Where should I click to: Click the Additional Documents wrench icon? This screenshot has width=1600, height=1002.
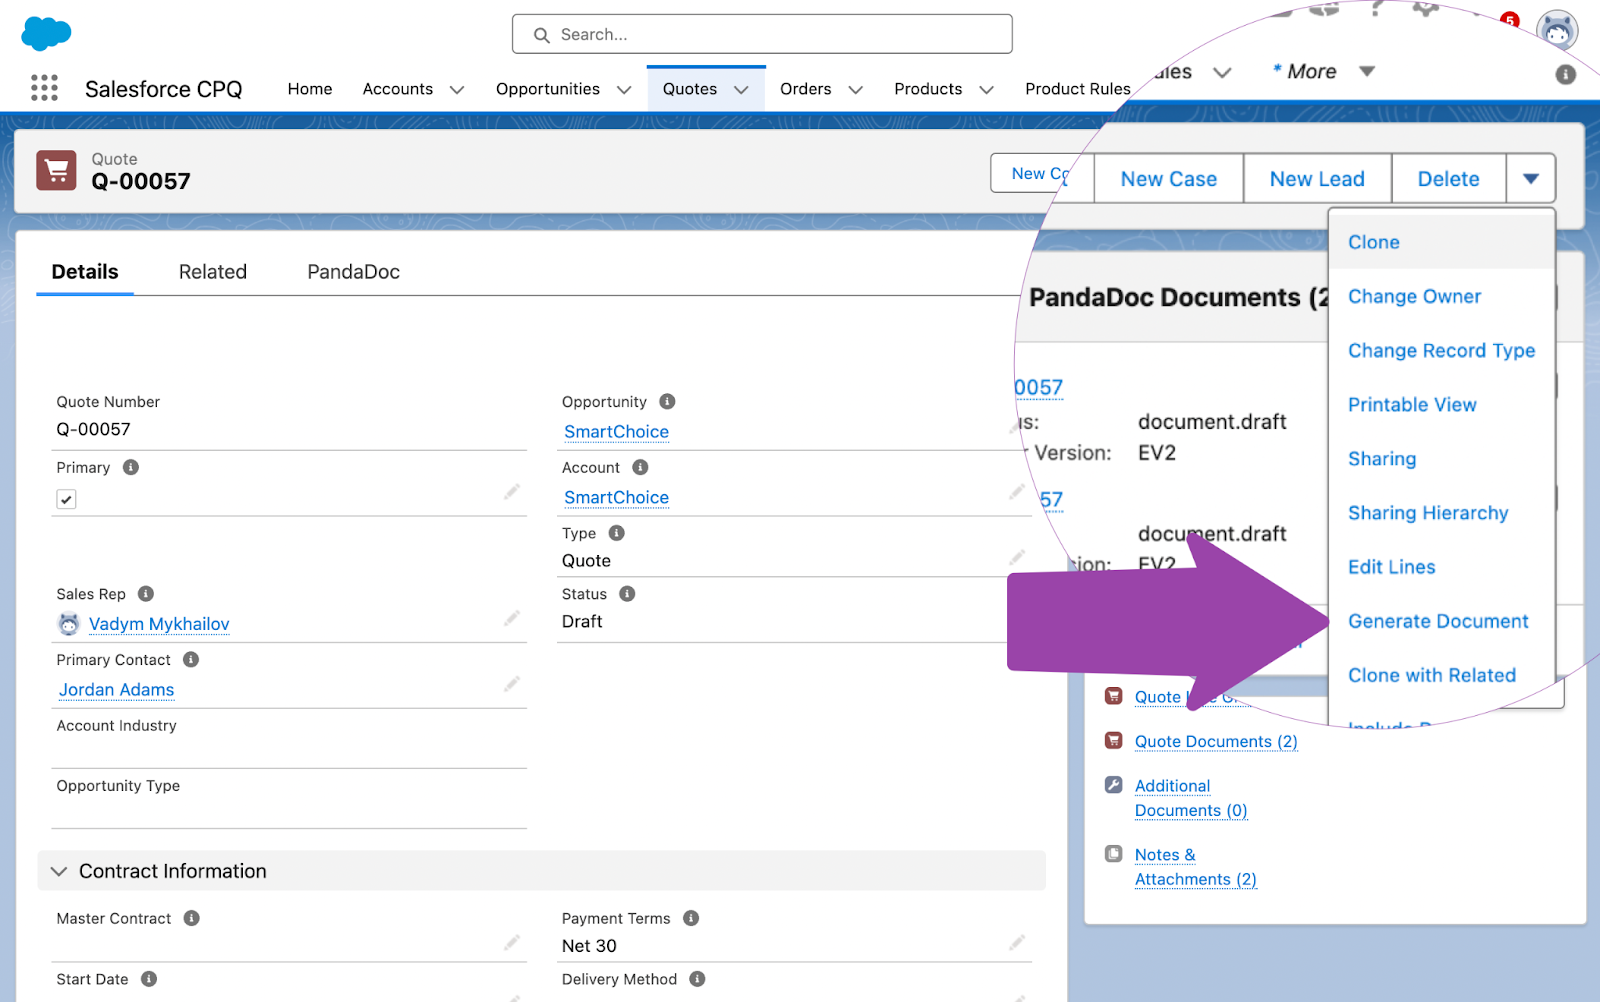coord(1113,784)
